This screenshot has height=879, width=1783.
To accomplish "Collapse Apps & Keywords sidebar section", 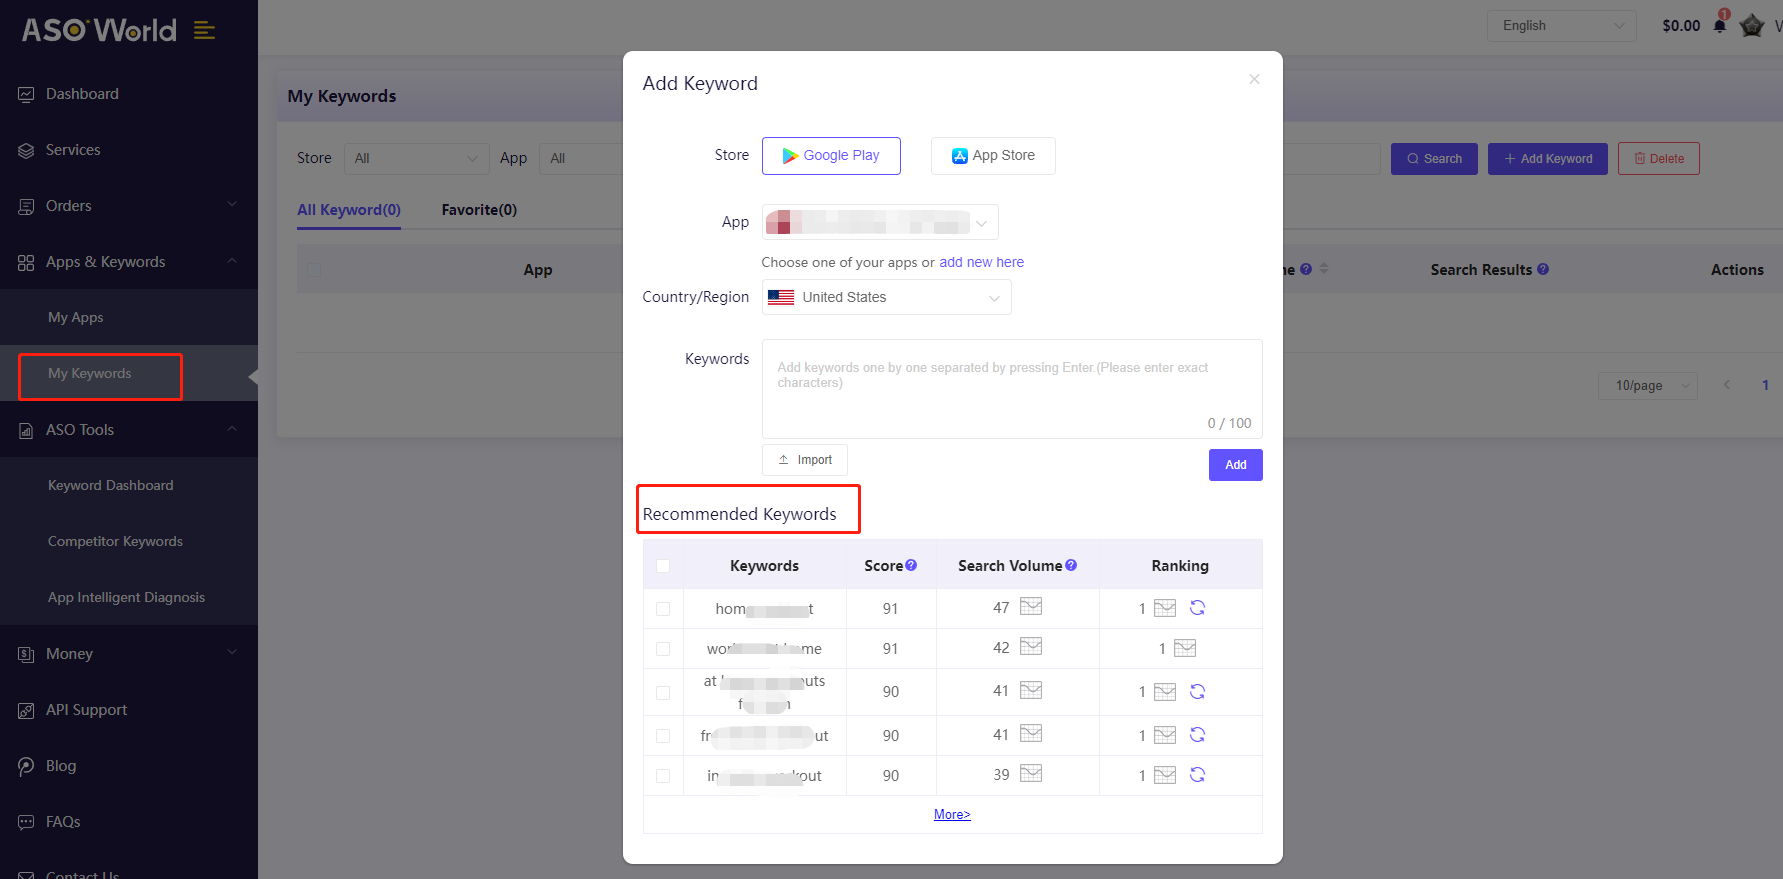I will (129, 262).
